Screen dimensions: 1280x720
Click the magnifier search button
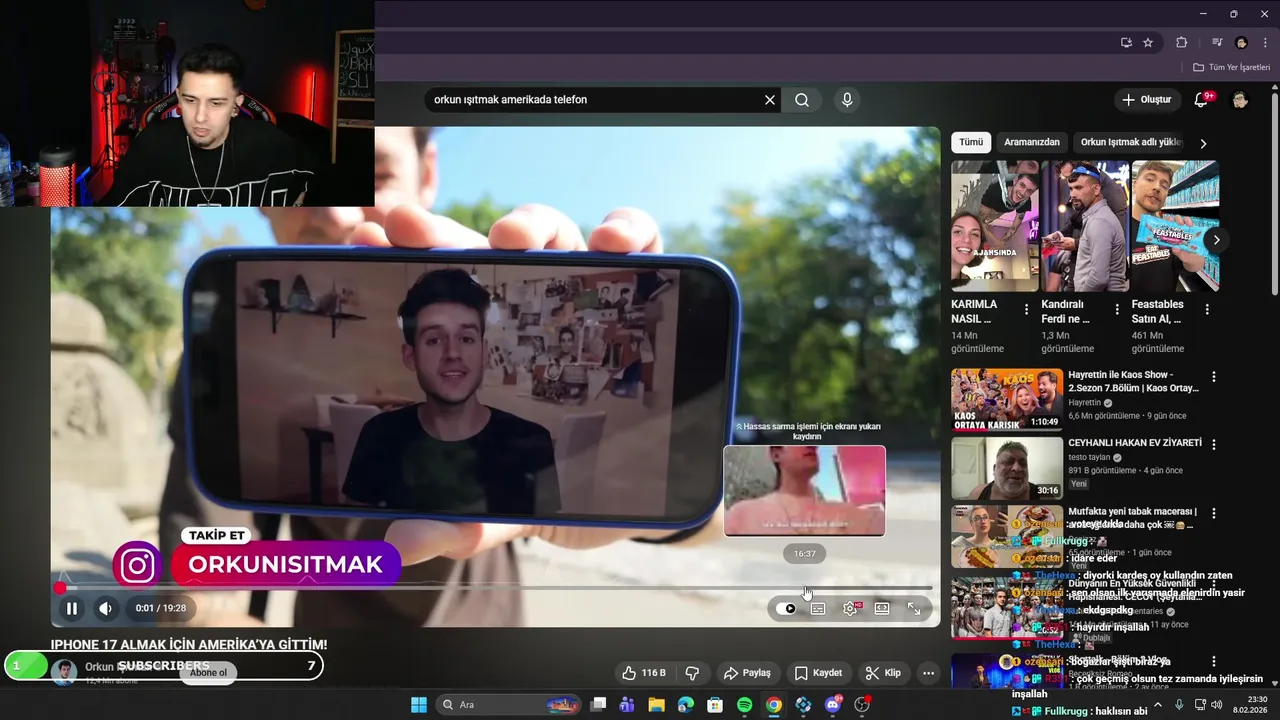pos(802,100)
